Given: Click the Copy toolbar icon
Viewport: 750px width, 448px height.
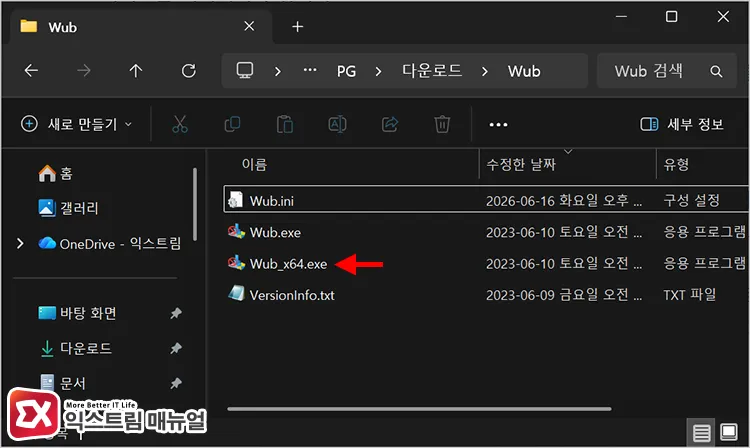Looking at the screenshot, I should (232, 124).
